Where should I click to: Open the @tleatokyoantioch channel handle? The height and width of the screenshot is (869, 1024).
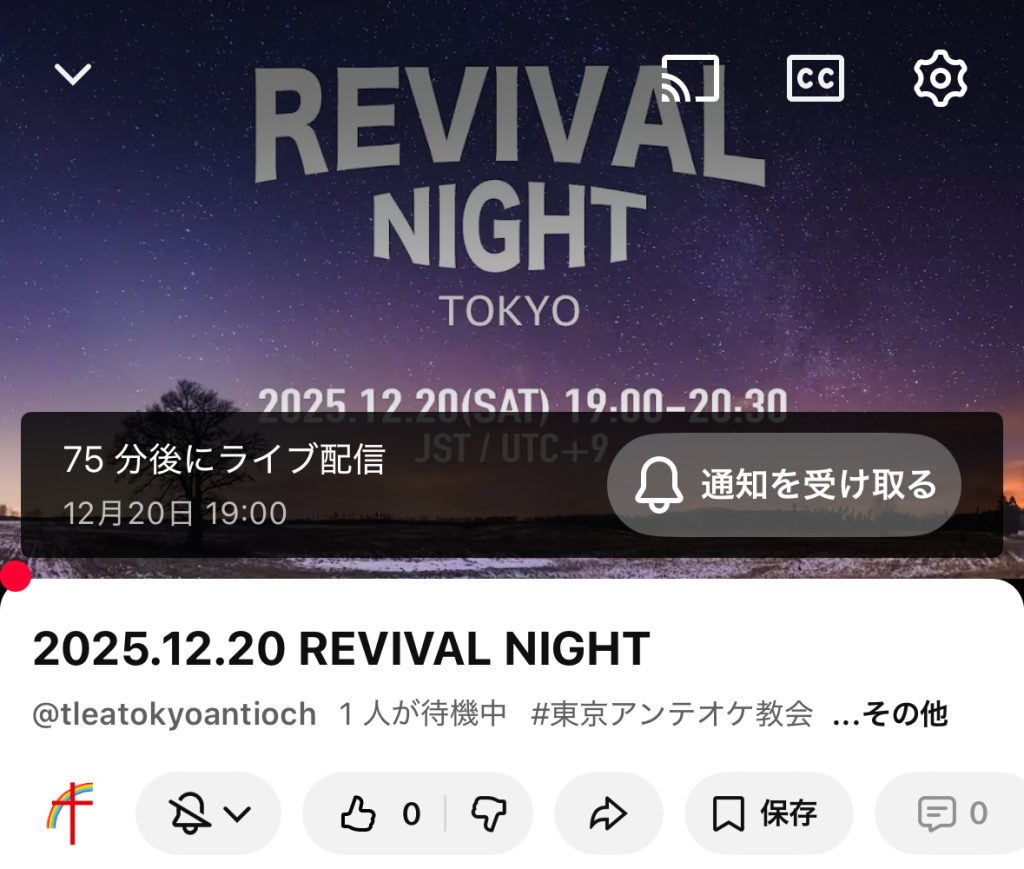click(x=174, y=714)
